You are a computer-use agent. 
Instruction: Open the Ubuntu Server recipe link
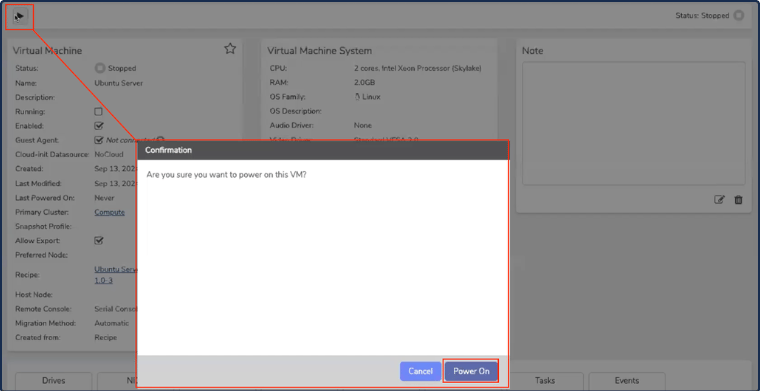116,274
